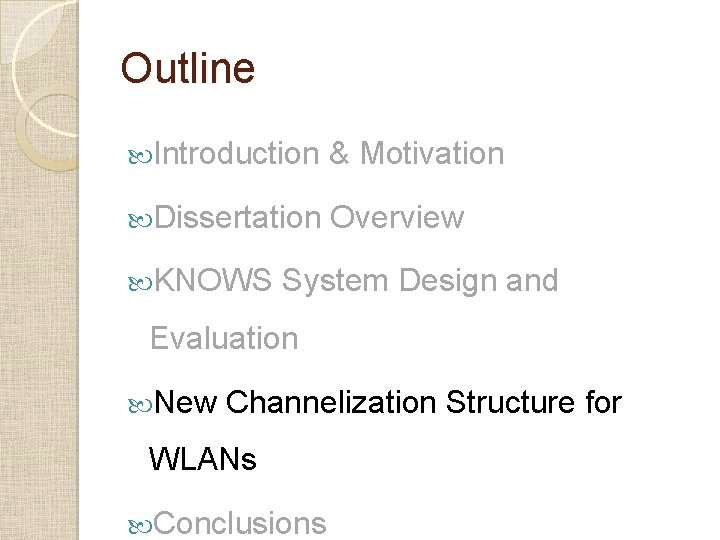Click the word Dissertation
Screen dimensions: 720x540
(x=238, y=218)
